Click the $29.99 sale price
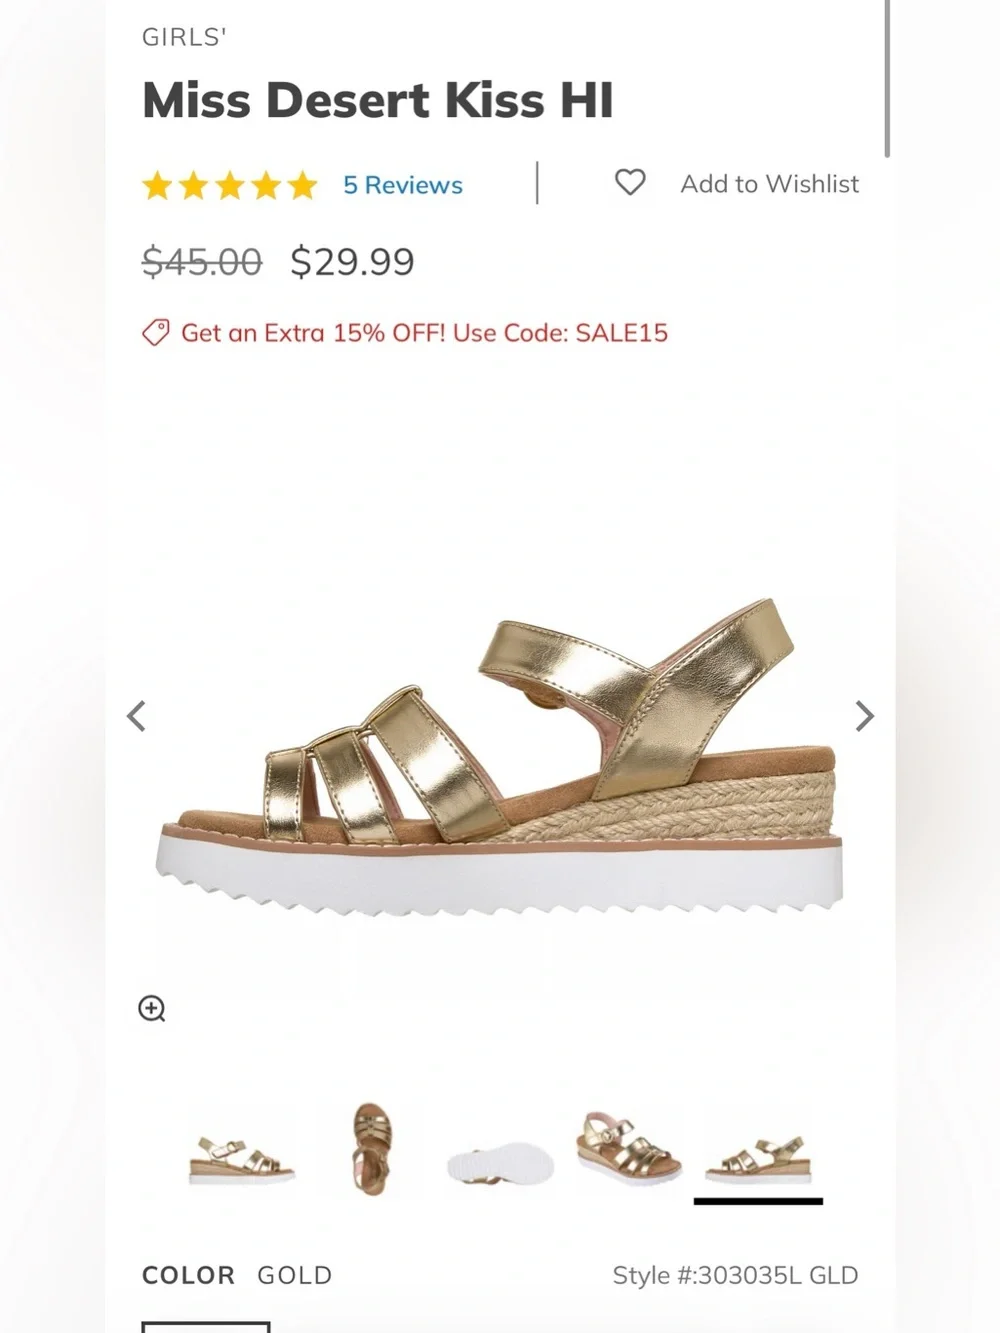Screen dimensions: 1000x1333 coord(352,262)
